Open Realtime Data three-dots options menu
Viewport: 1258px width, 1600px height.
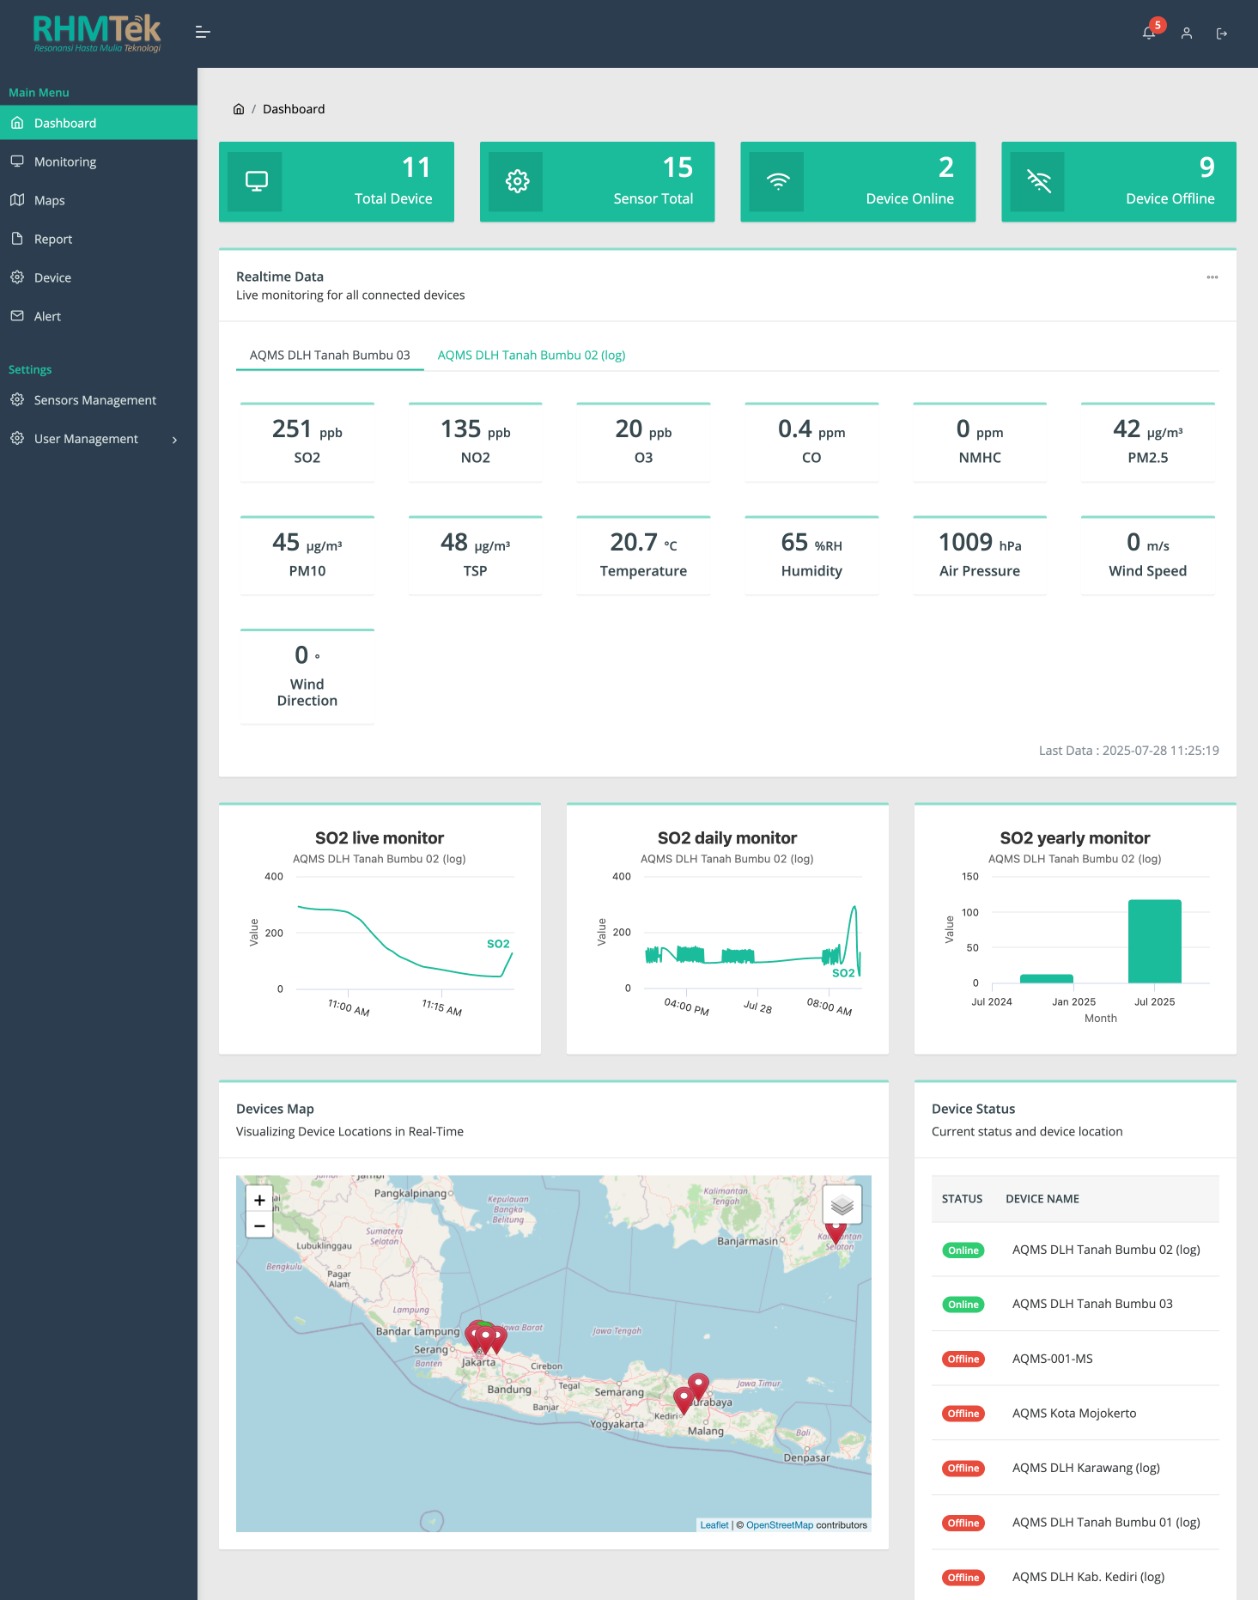point(1212,277)
